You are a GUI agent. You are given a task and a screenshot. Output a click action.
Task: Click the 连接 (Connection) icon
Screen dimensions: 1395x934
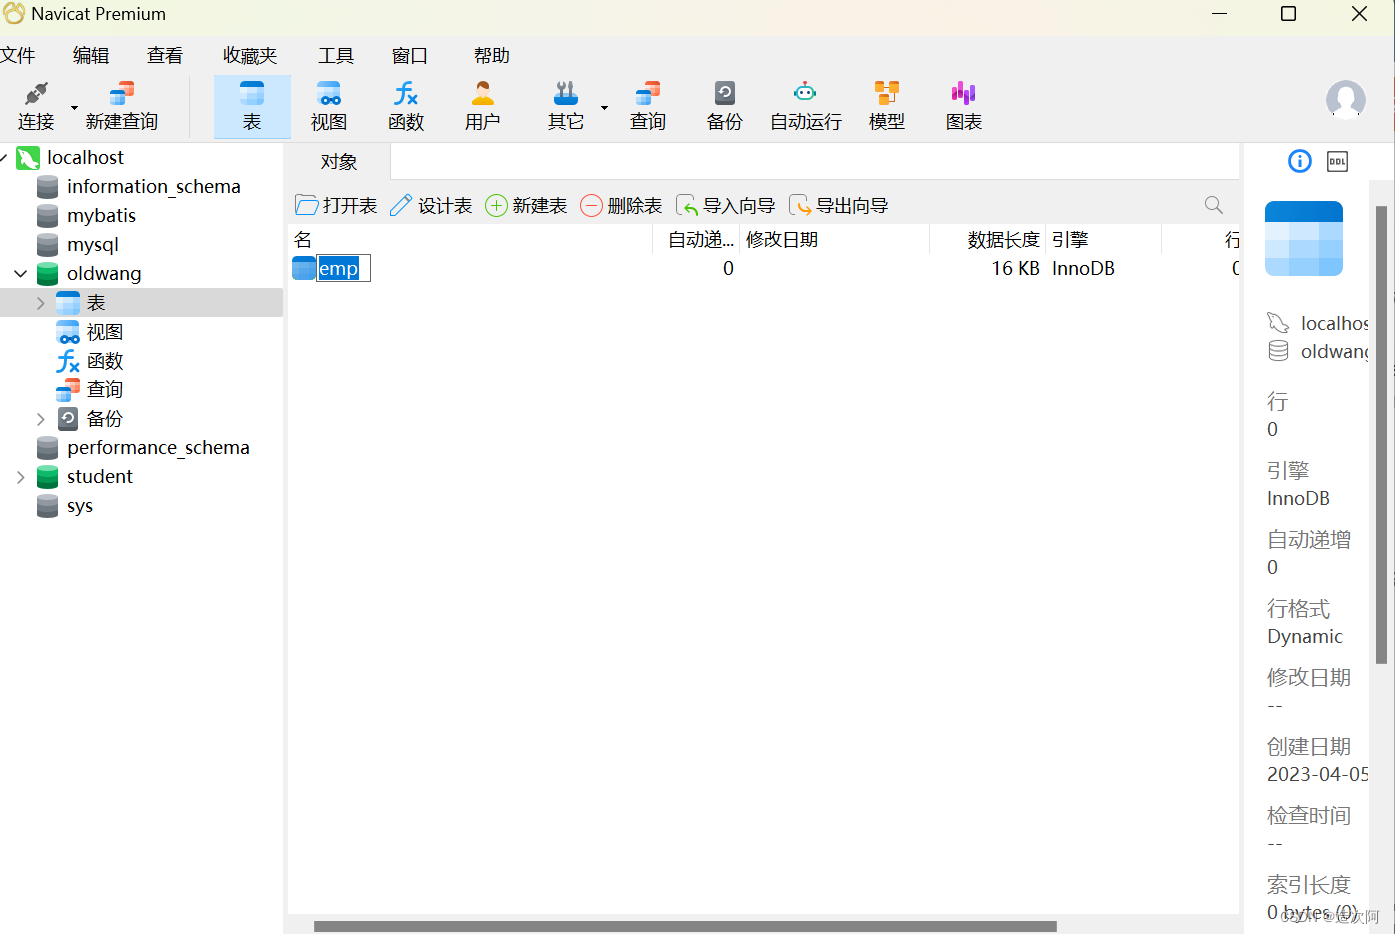tap(35, 104)
